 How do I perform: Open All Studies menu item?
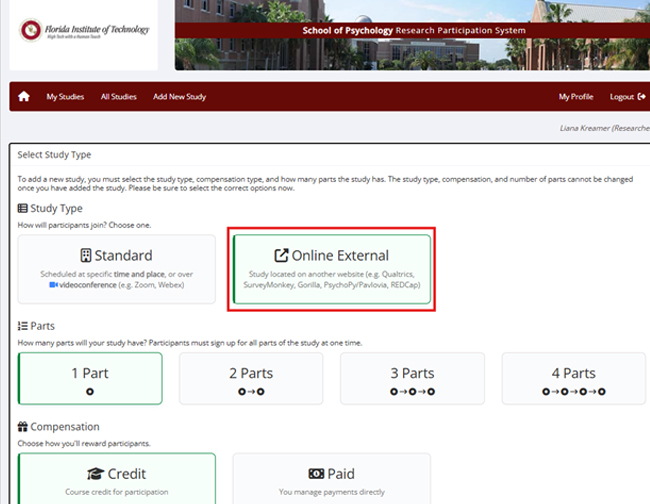[119, 97]
